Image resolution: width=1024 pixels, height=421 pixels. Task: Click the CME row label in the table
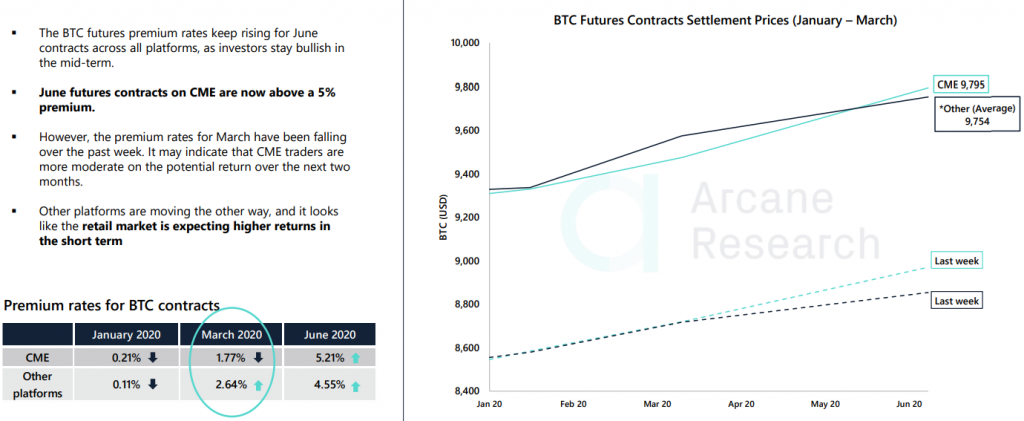(x=38, y=355)
